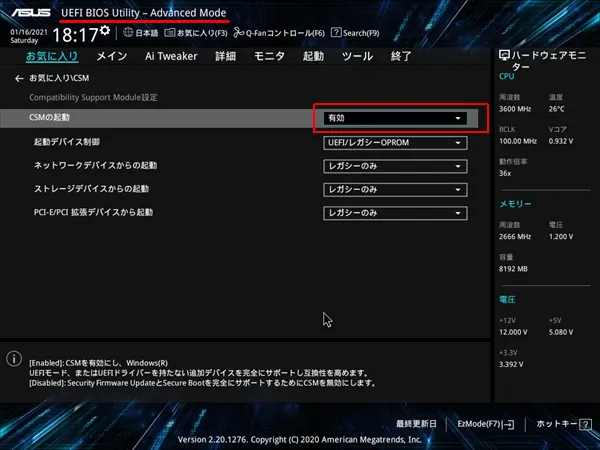Open 終了 tab
Viewport: 600px width, 450px height.
click(x=401, y=56)
